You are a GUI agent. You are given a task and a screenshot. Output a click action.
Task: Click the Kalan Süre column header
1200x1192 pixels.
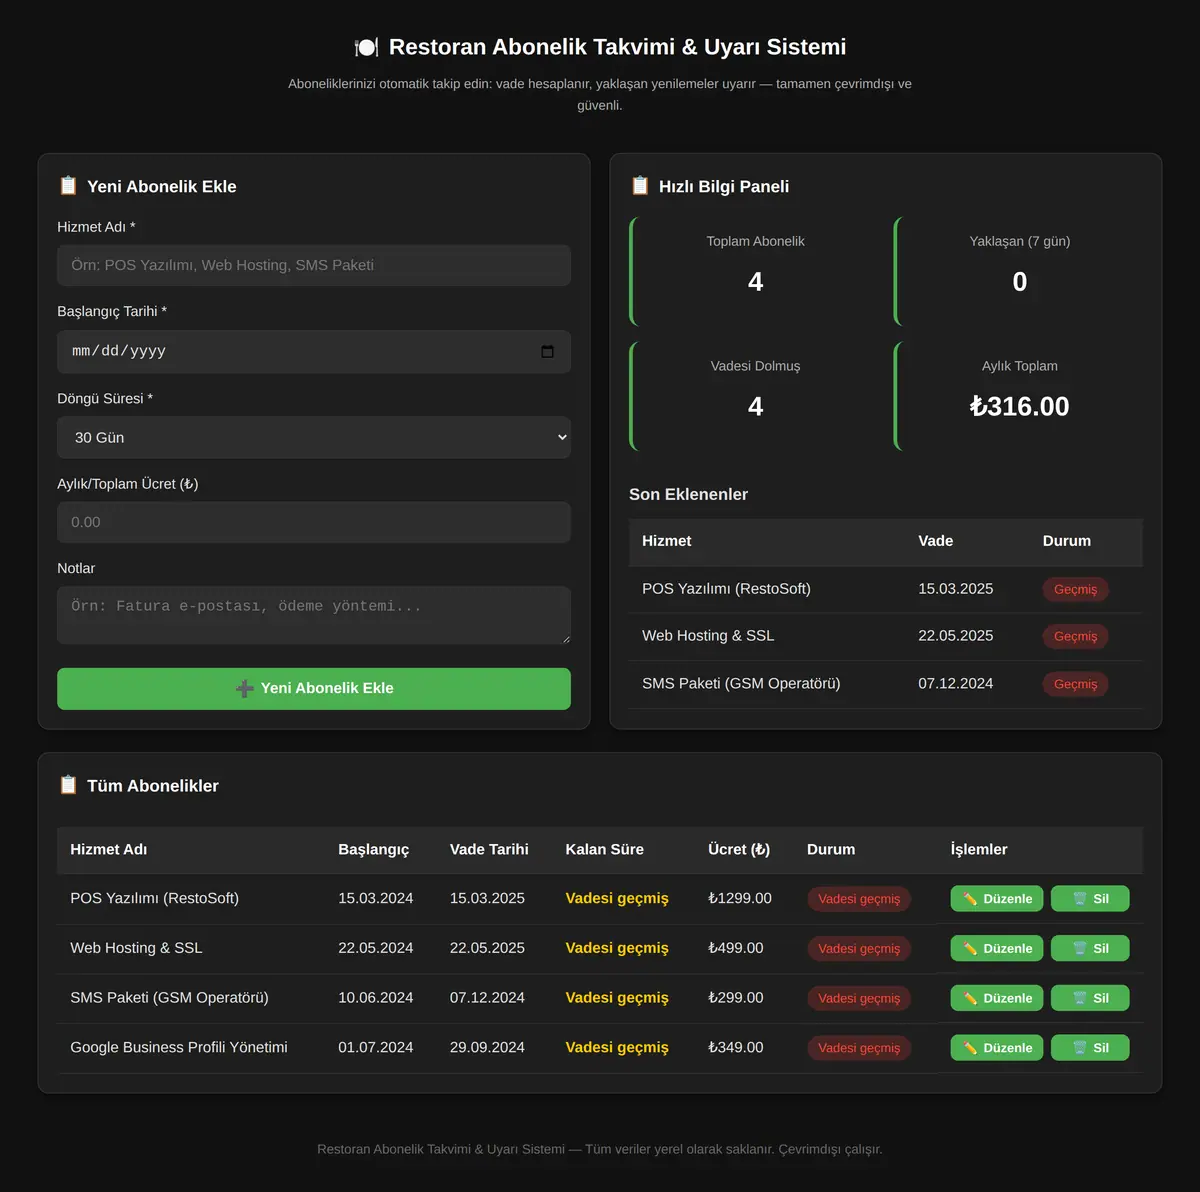(604, 849)
